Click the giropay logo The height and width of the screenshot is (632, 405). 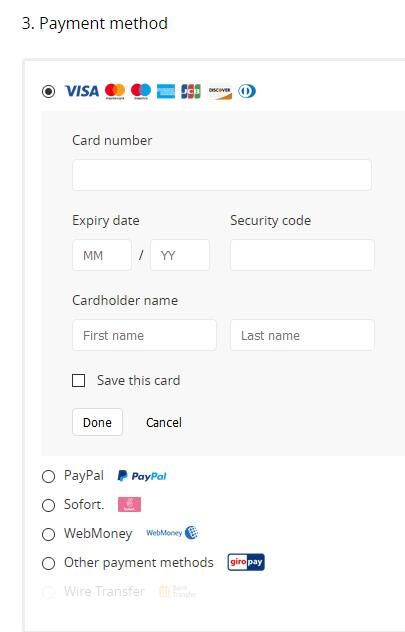(246, 562)
